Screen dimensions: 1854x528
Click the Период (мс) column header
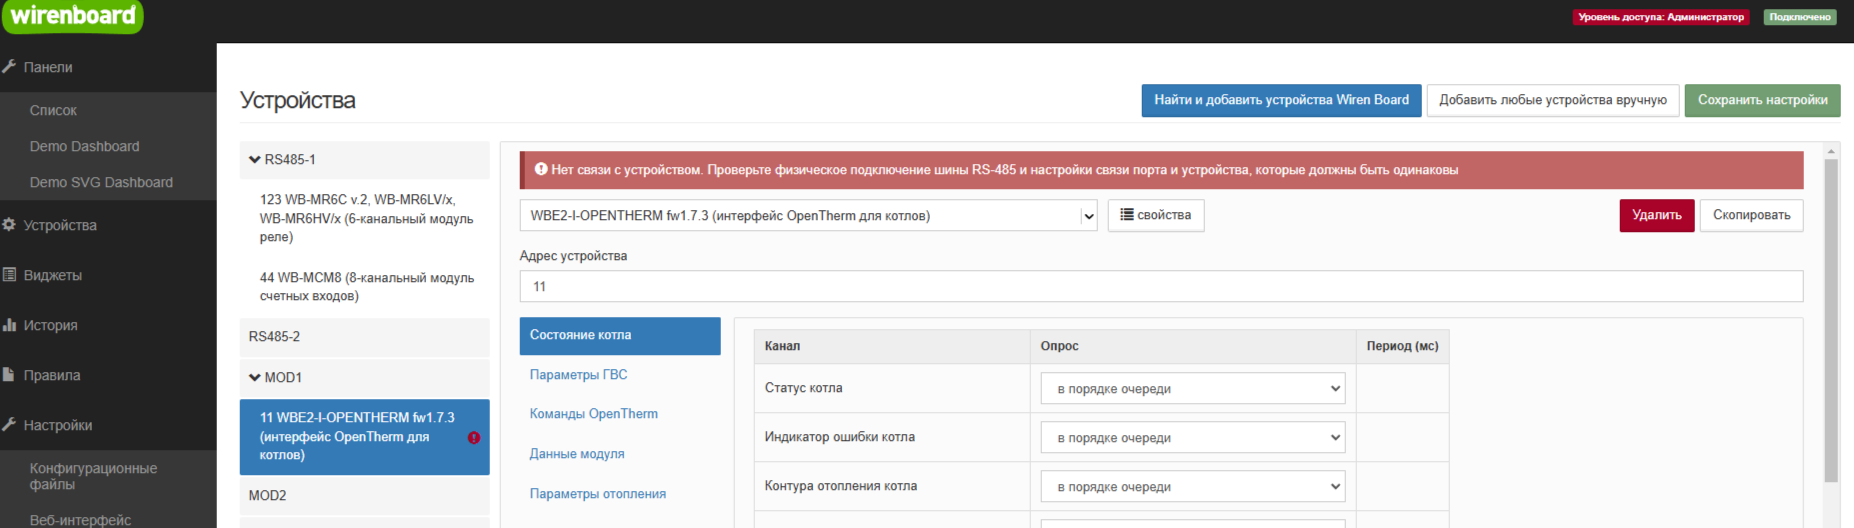(x=1402, y=346)
